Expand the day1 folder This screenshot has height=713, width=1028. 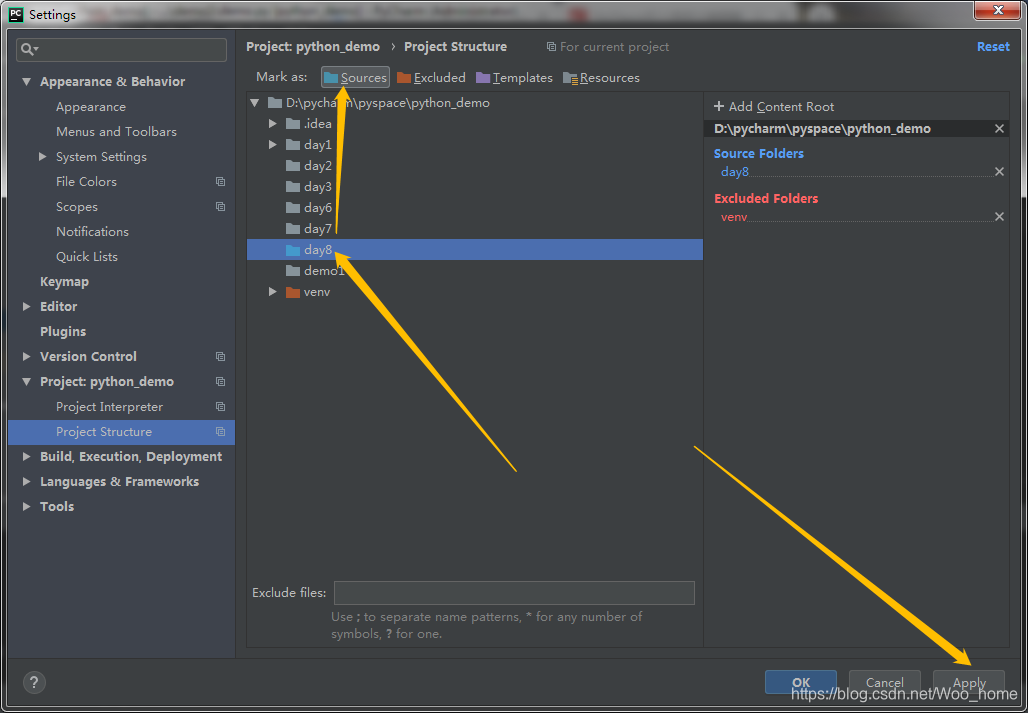click(x=273, y=145)
